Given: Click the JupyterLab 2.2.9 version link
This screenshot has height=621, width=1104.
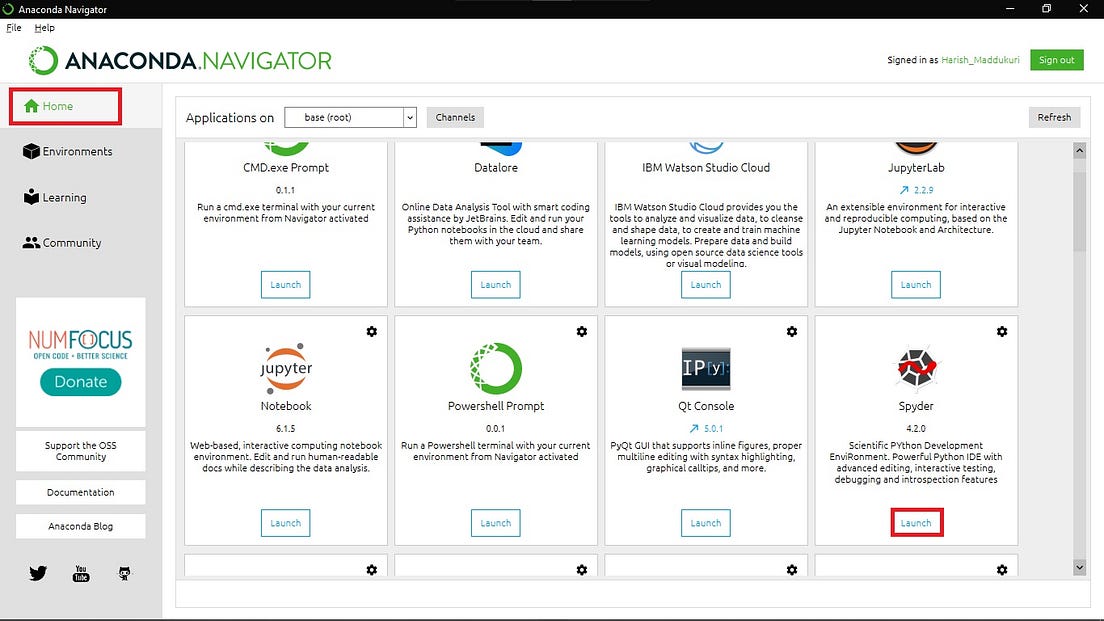Looking at the screenshot, I should pyautogui.click(x=923, y=190).
